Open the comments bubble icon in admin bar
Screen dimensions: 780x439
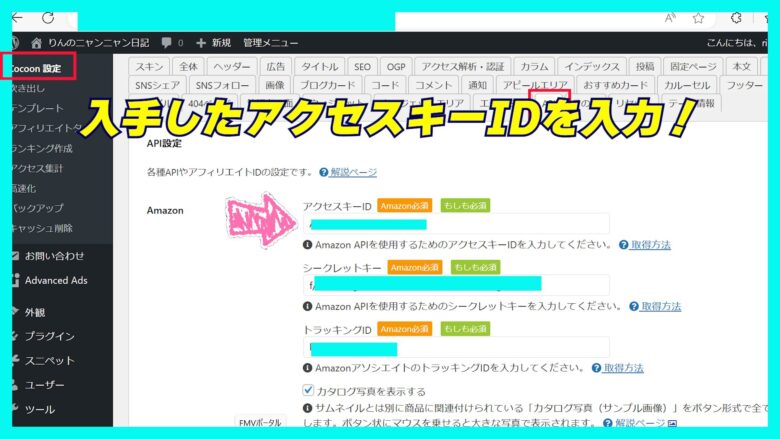165,43
